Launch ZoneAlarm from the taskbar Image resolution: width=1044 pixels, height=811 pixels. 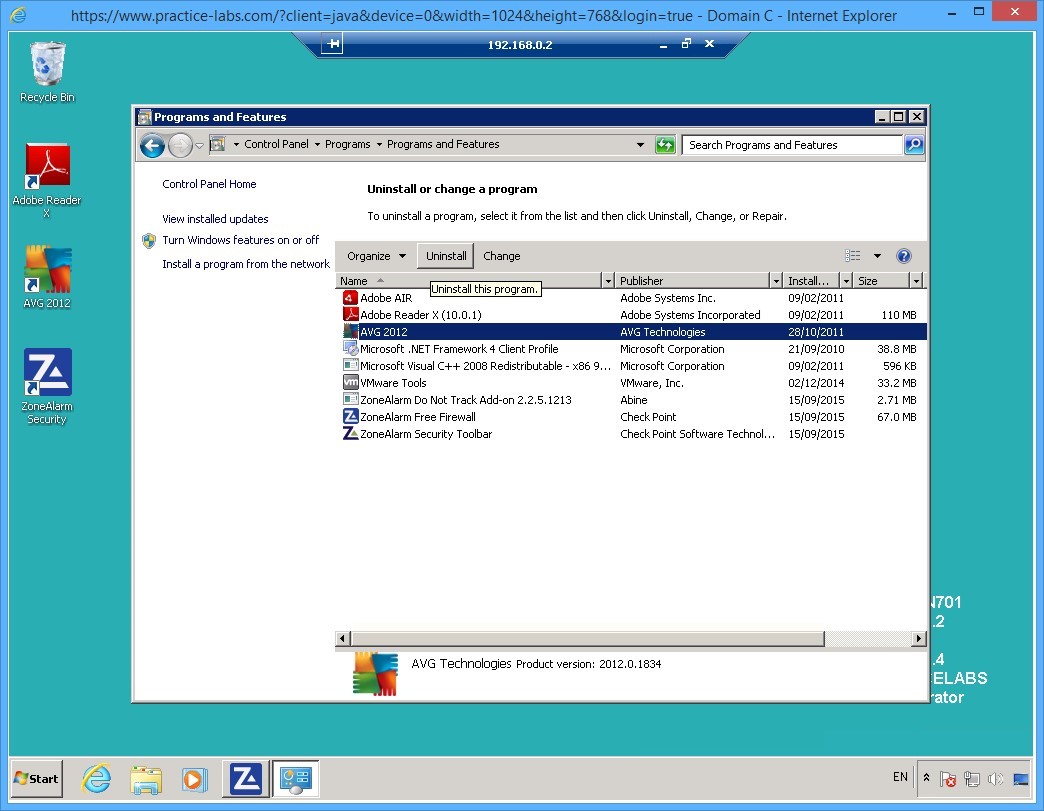[244, 778]
